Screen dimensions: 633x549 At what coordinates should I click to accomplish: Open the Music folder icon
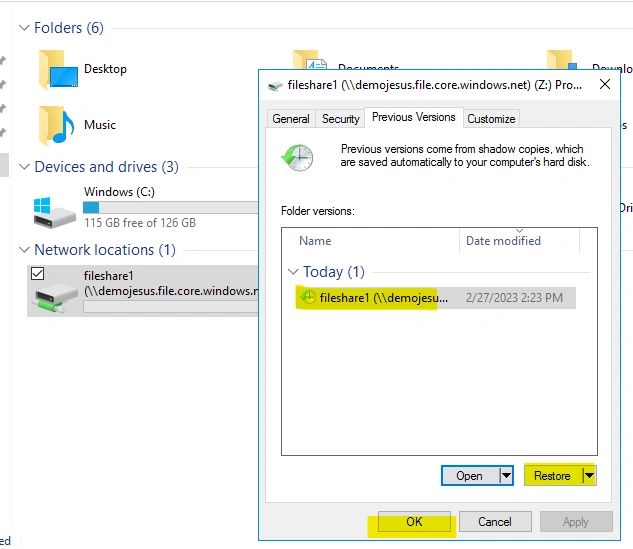click(x=57, y=125)
